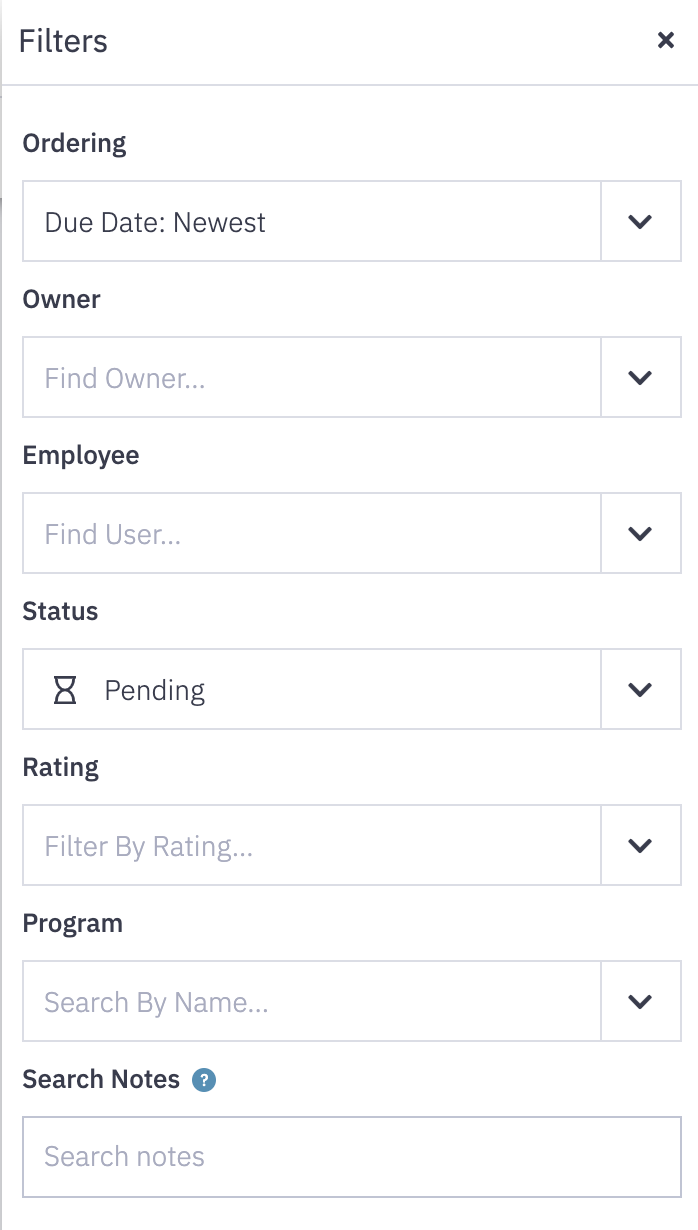Click the Search Notes label

point(101,1080)
